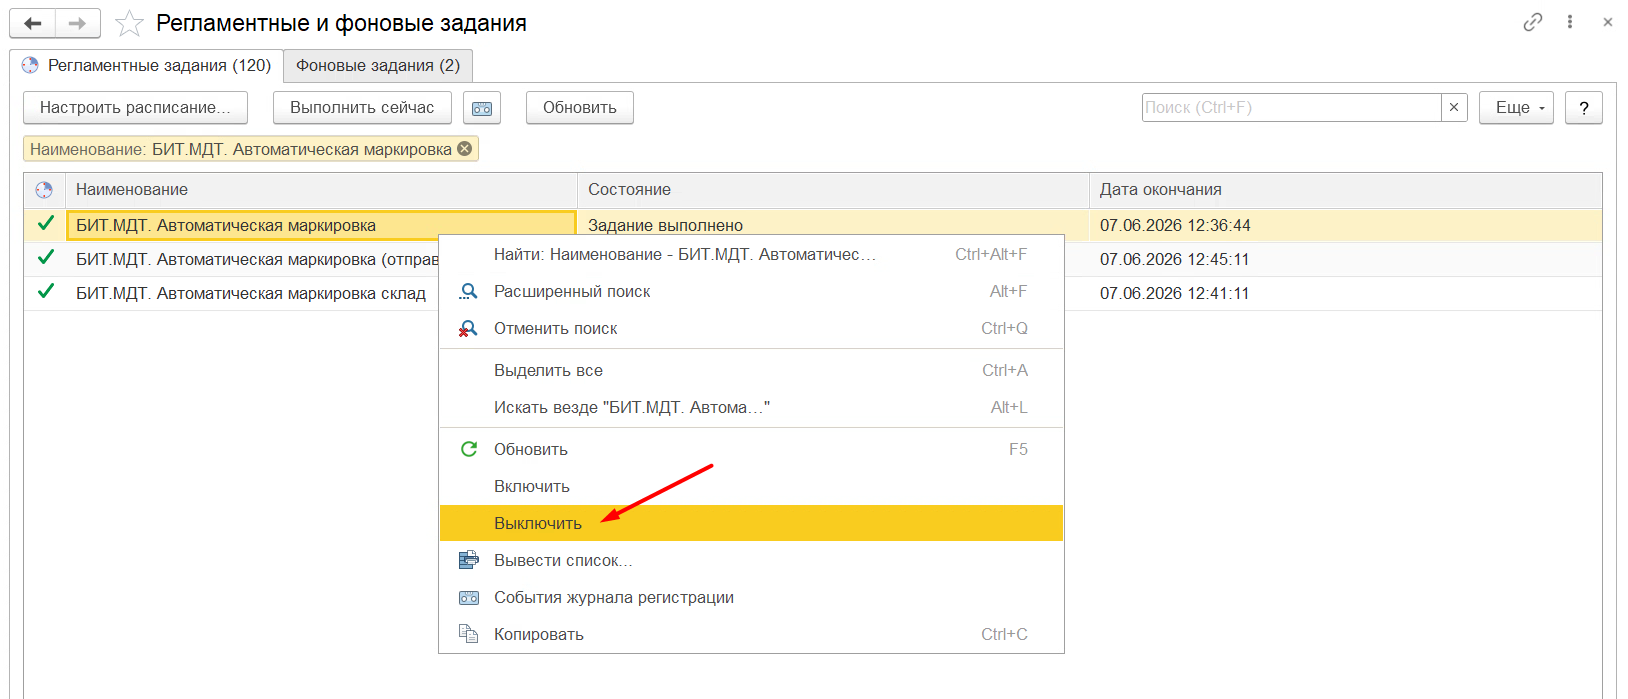1628x699 pixels.
Task: Click the checkmark in the first БИТ.МДТ. Автоматическая маркировка row
Action: tap(45, 224)
